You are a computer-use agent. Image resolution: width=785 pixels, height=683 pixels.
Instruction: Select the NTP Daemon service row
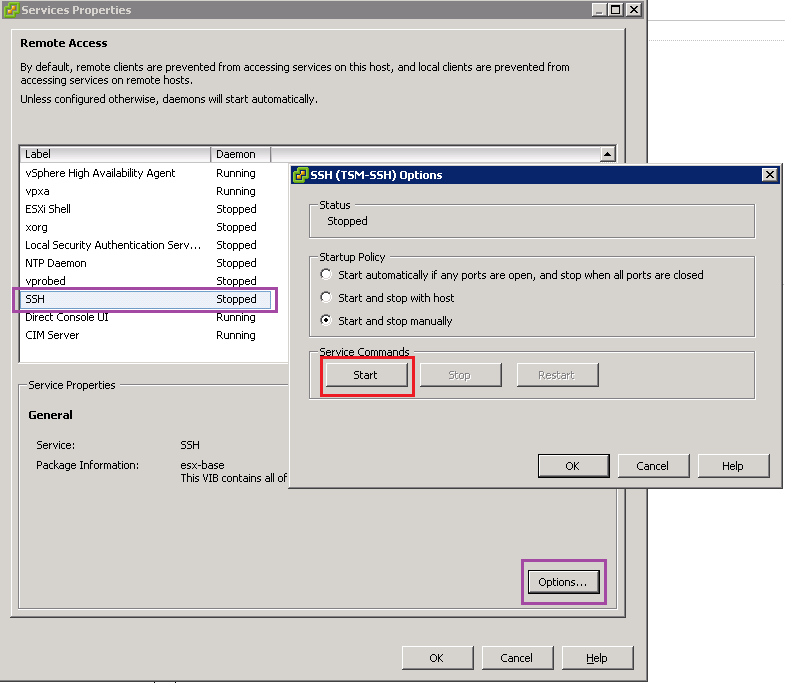coord(145,263)
